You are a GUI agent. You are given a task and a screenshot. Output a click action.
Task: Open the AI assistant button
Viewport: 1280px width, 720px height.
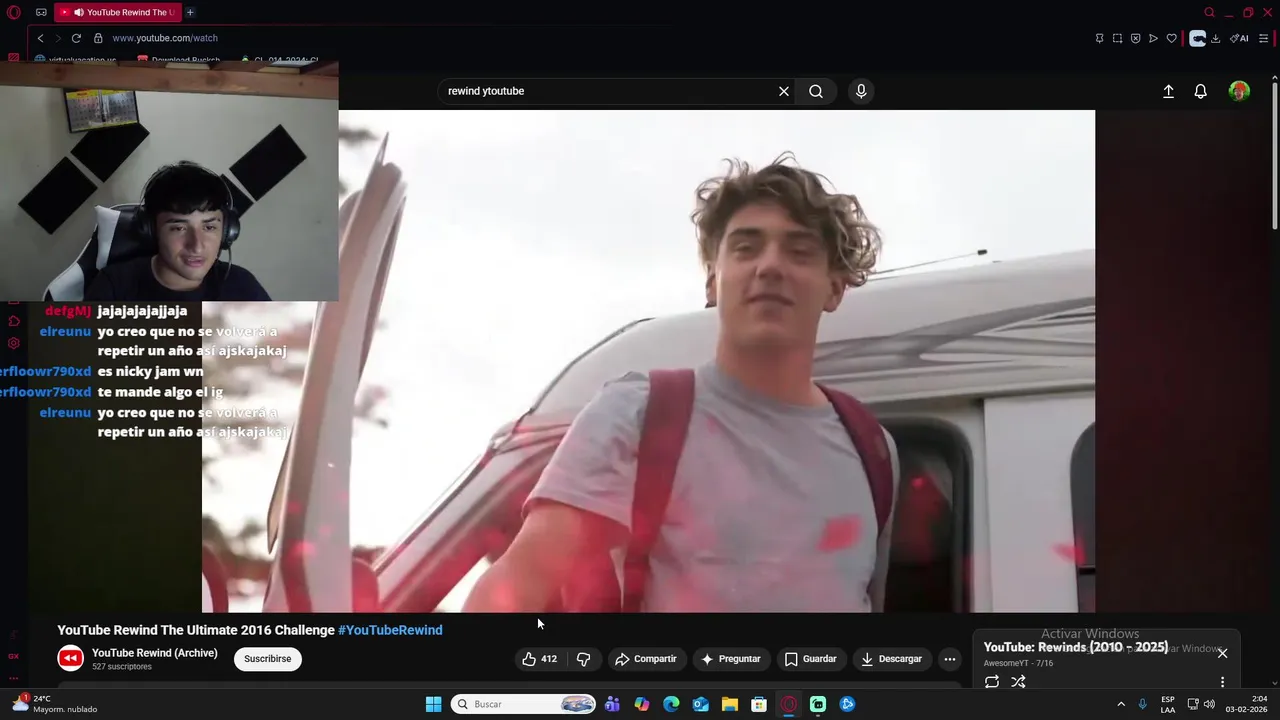point(1240,38)
